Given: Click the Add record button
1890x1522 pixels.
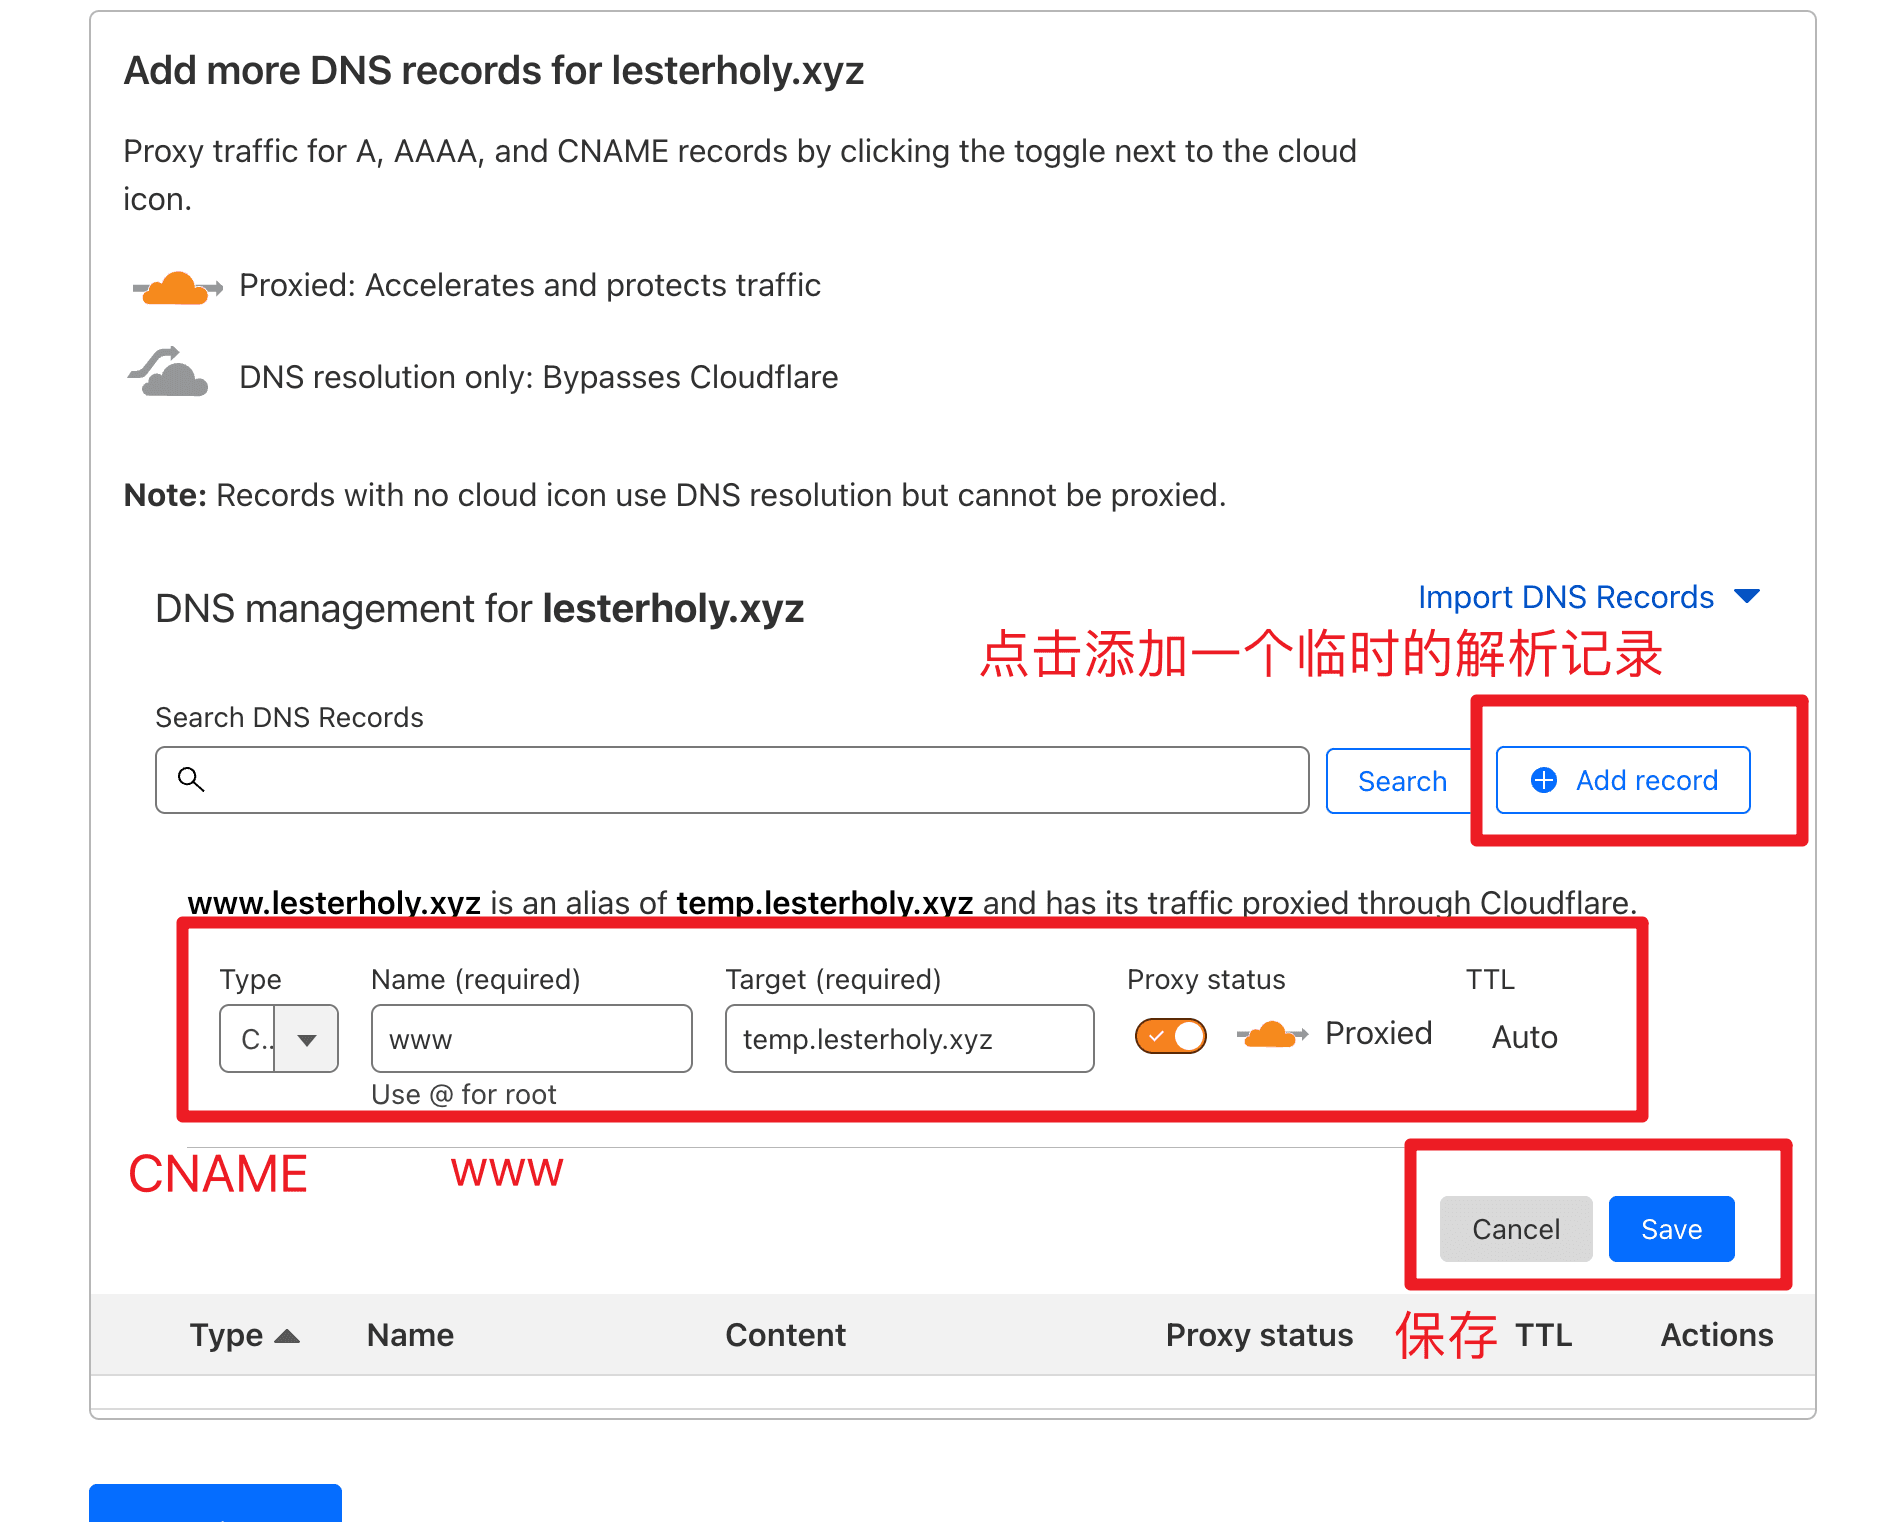Looking at the screenshot, I should click(x=1622, y=780).
